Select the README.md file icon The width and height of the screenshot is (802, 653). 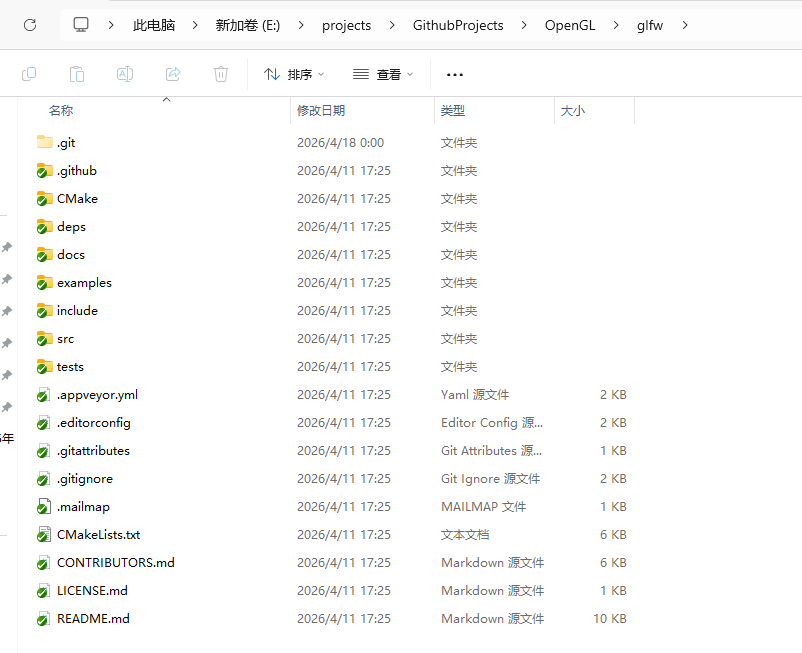[x=43, y=619]
